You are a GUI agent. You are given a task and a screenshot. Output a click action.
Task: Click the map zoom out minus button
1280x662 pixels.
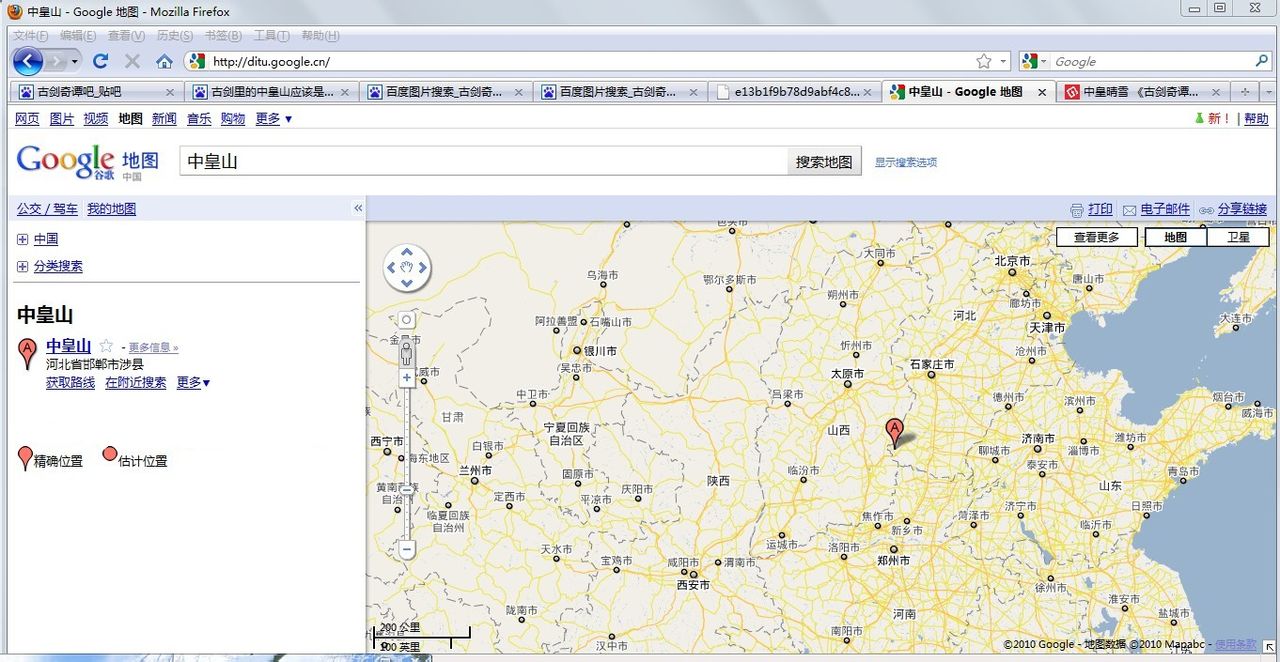407,549
